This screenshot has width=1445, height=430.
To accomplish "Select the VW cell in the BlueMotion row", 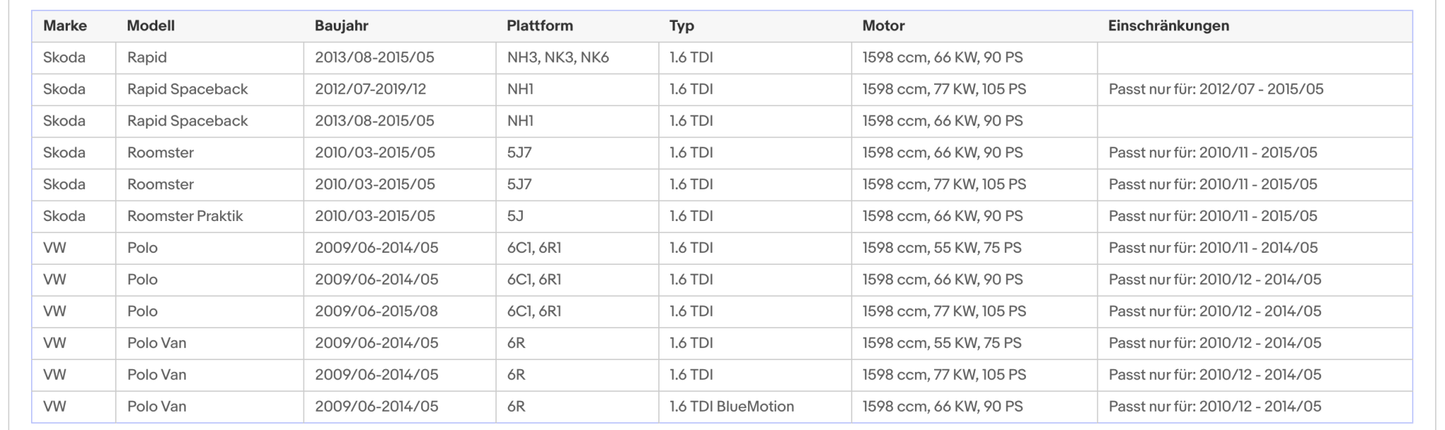I will 54,406.
